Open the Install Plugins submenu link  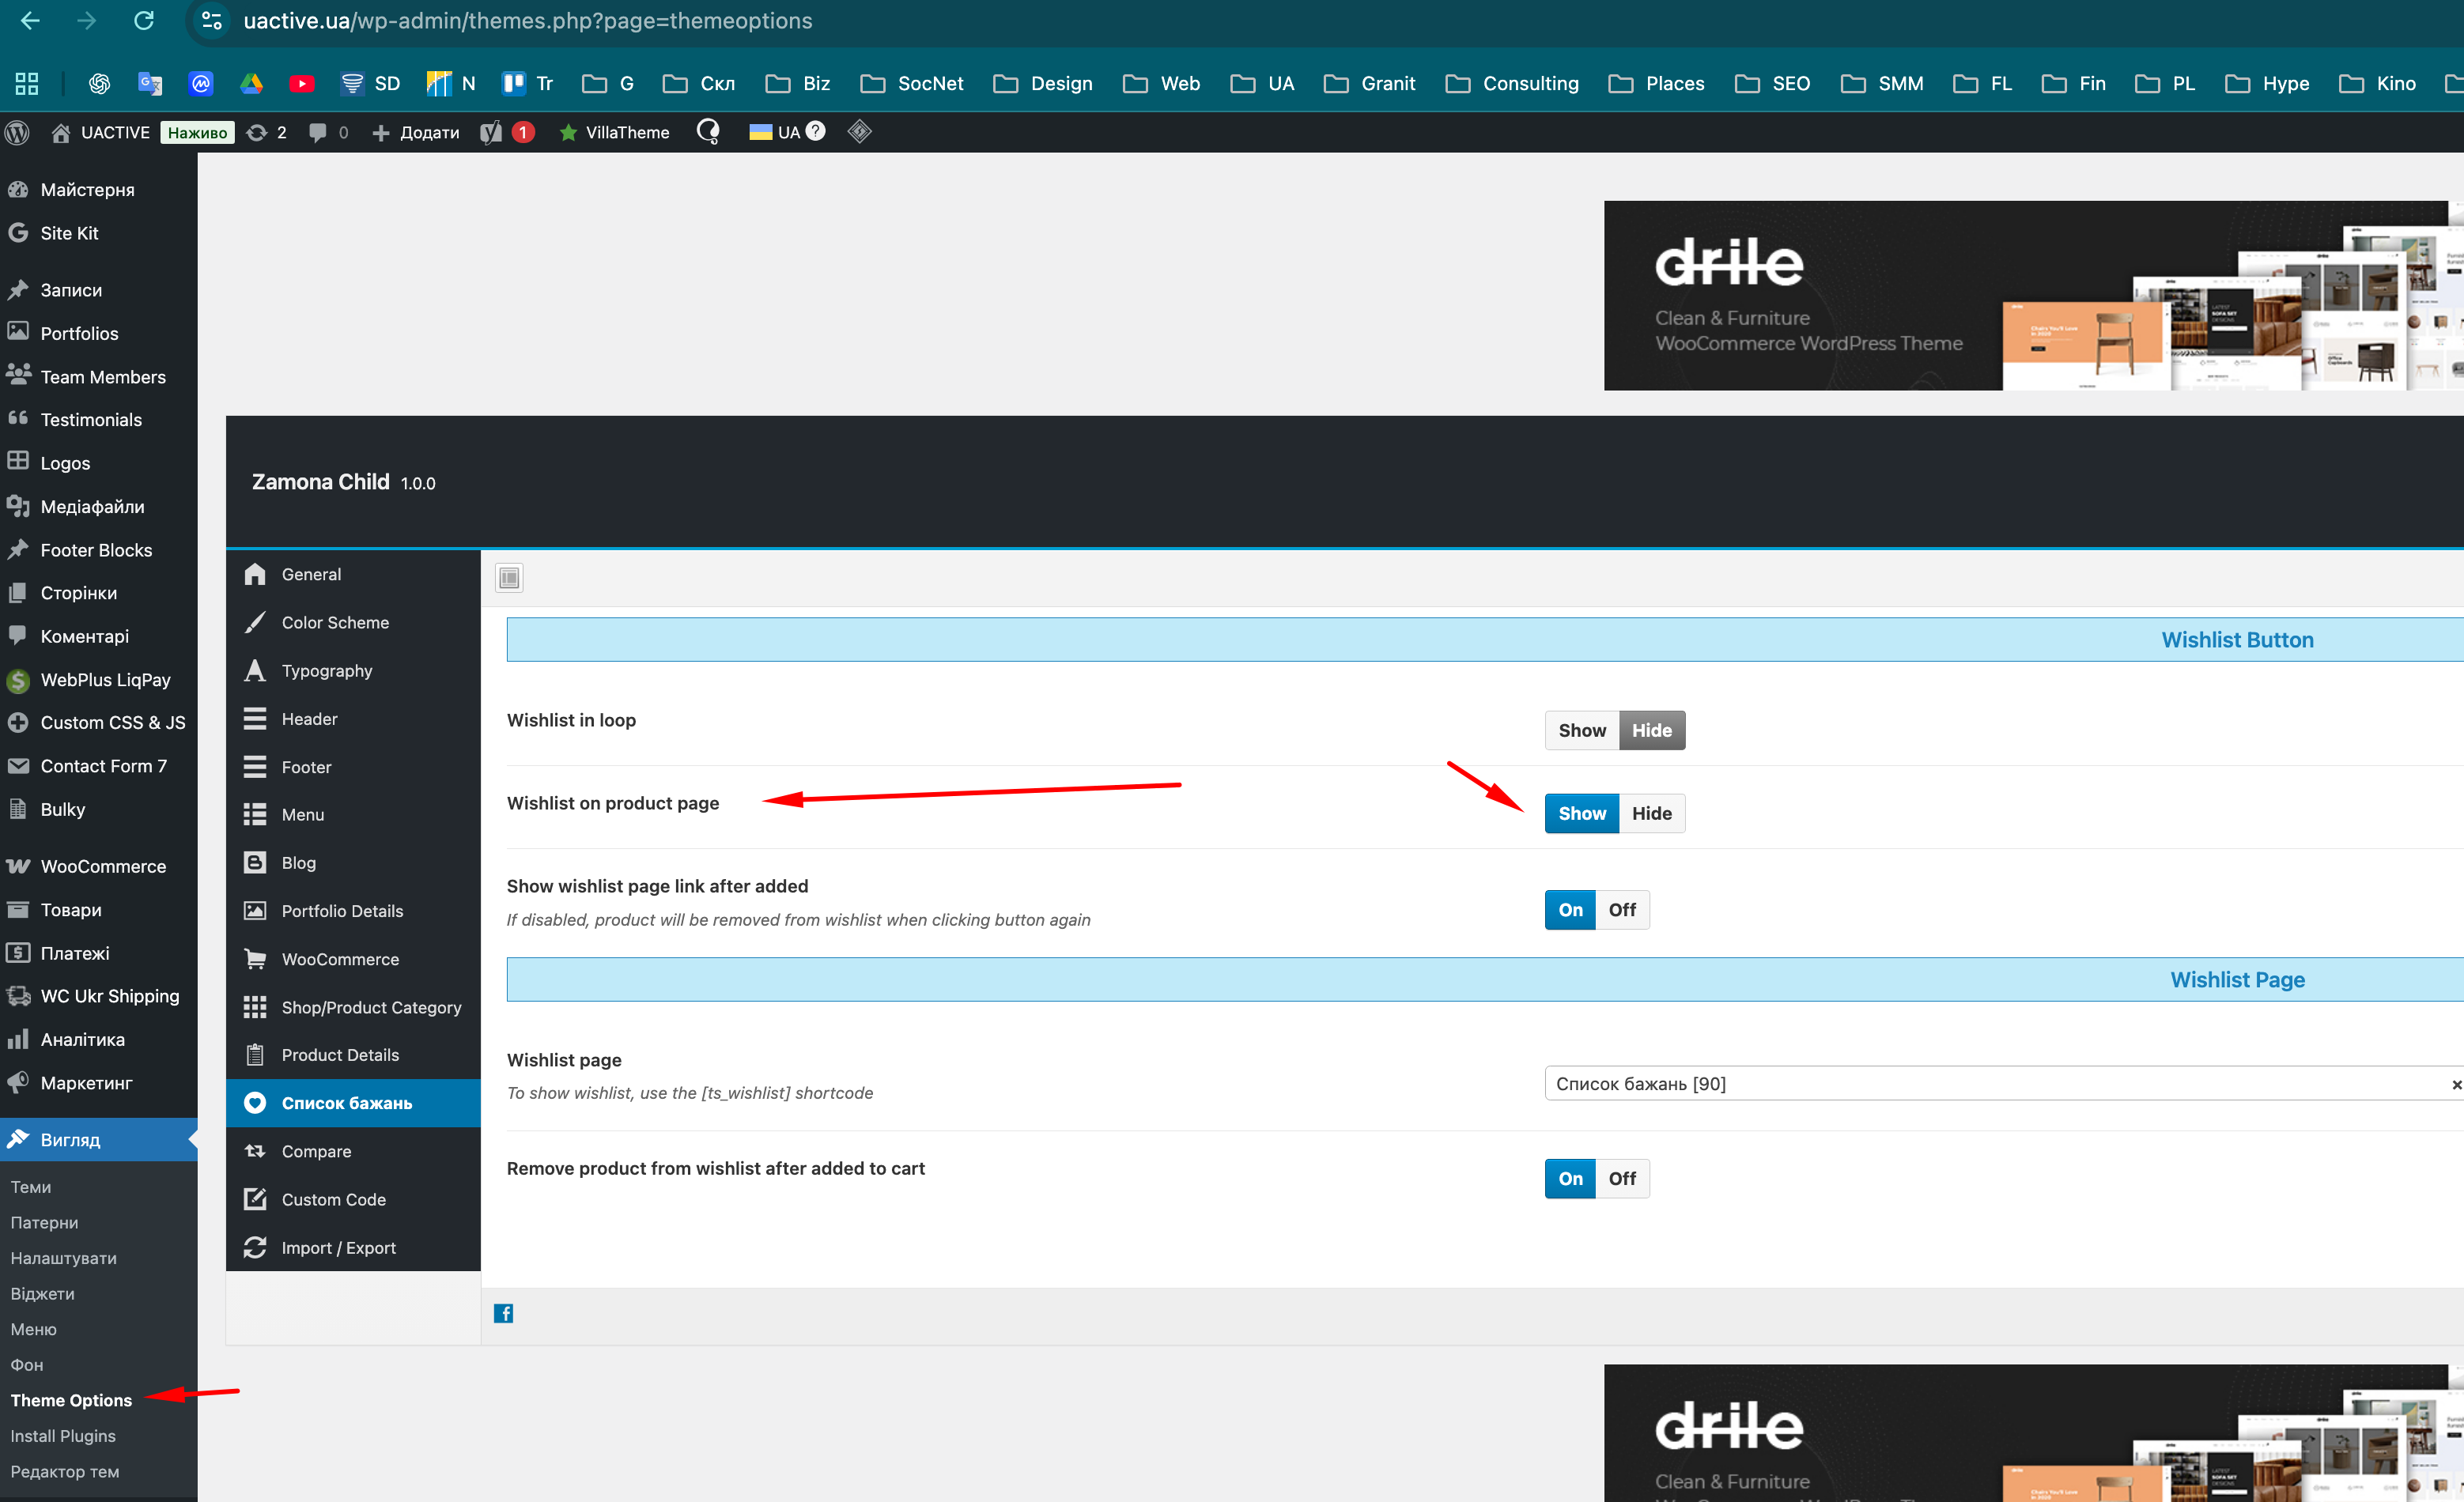[63, 1435]
